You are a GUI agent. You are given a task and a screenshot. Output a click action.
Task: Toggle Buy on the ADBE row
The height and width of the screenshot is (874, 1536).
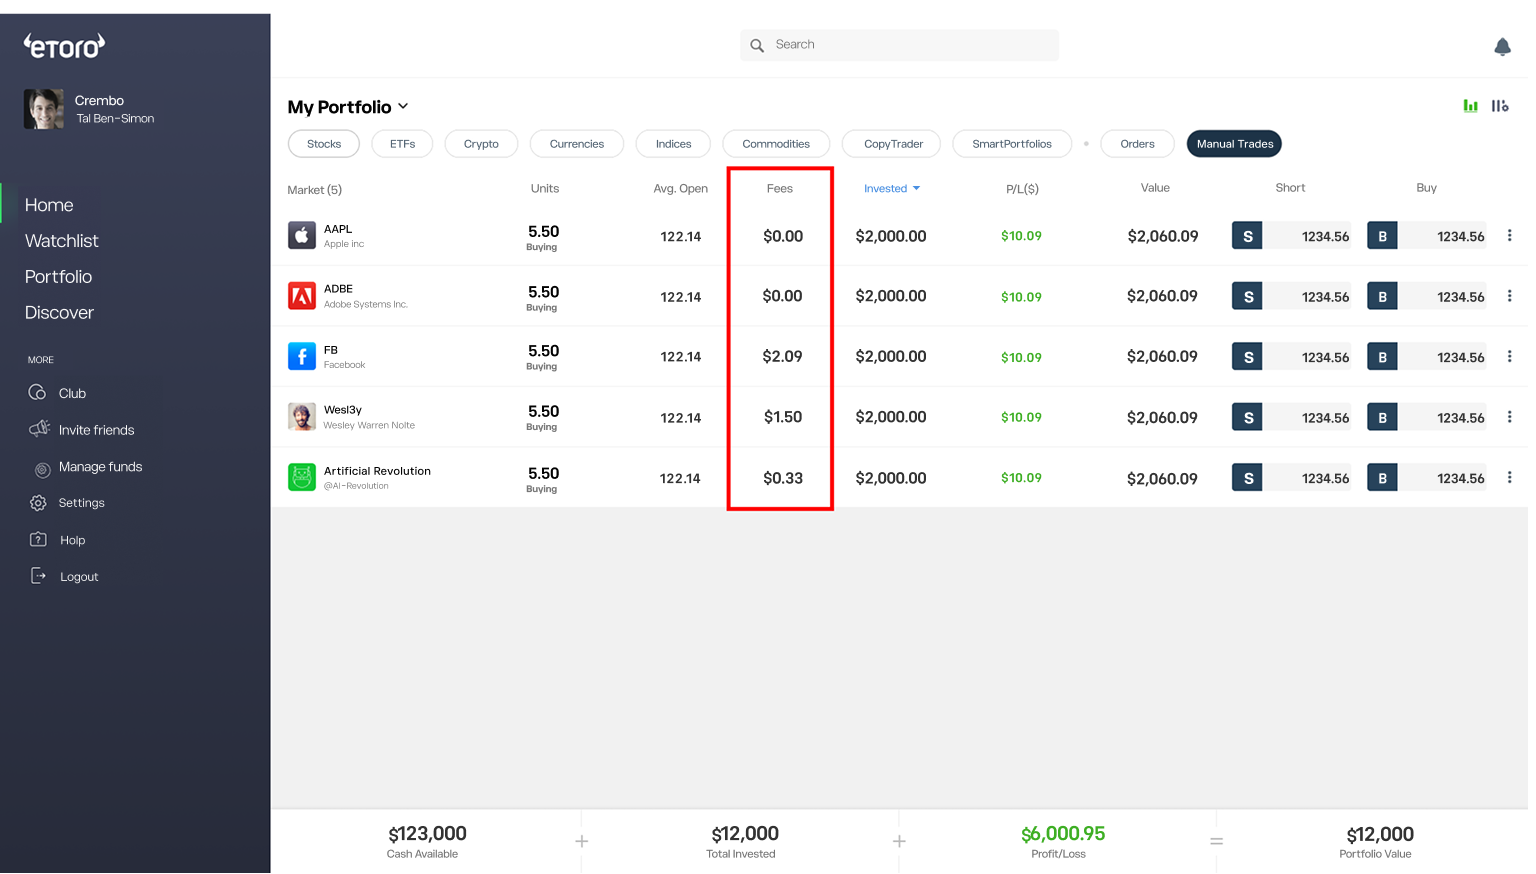[1382, 295]
